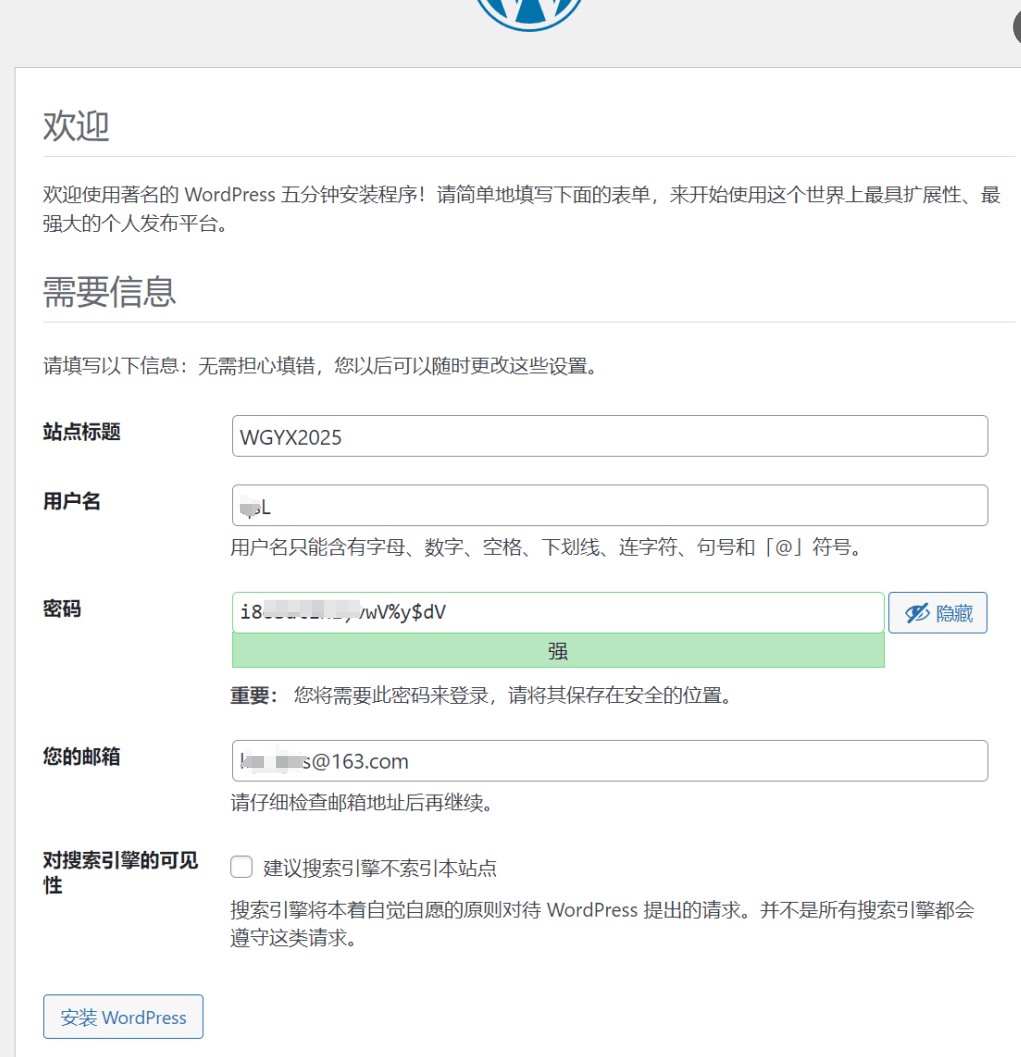Viewport: 1021px width, 1057px height.
Task: Click the 安装 WordPress button
Action: point(123,1017)
